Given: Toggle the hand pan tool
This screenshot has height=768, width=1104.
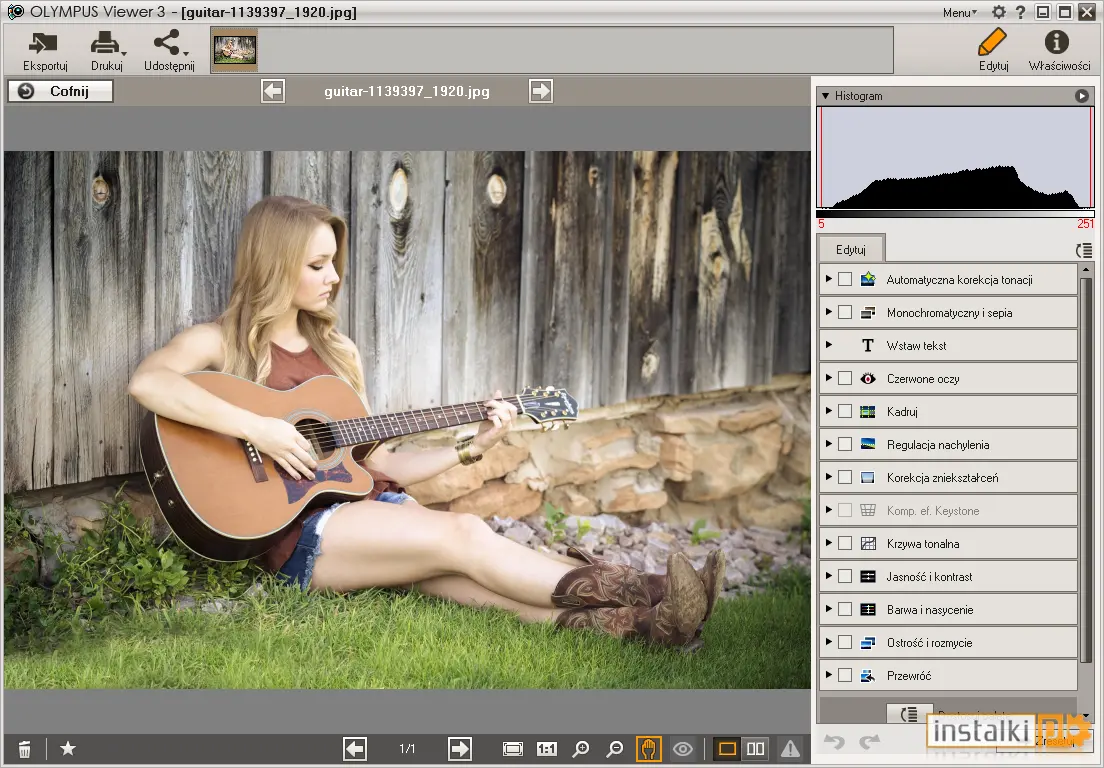Looking at the screenshot, I should [x=648, y=749].
